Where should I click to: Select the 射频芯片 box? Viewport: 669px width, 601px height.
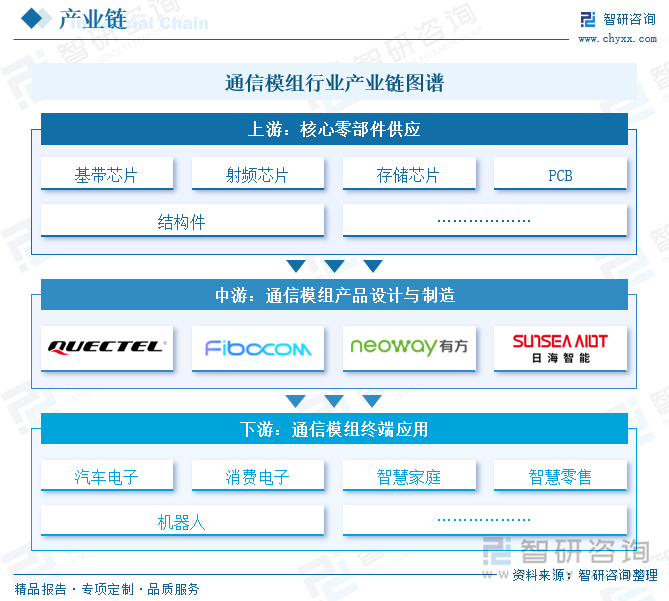(x=258, y=173)
